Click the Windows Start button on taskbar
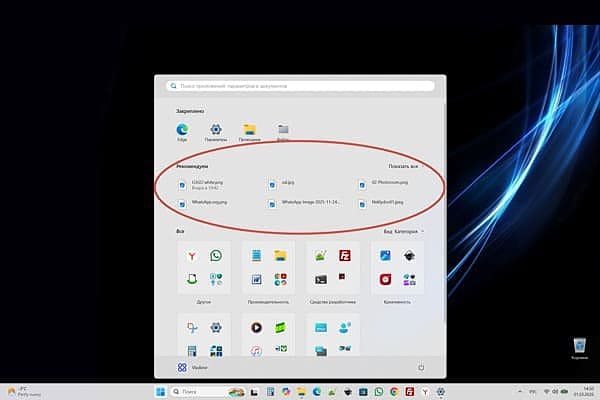600x400 pixels. pyautogui.click(x=161, y=391)
